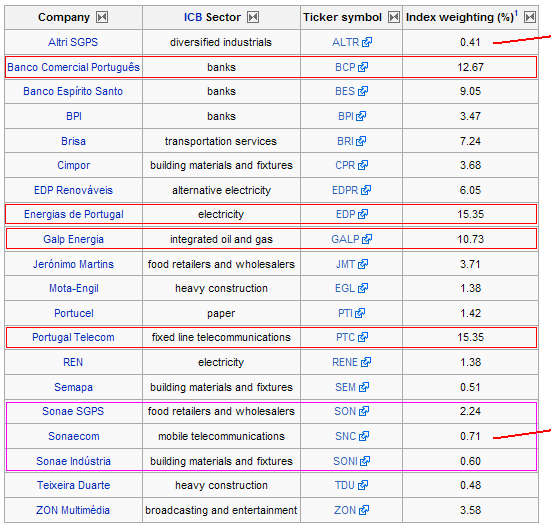Select the 'paper' sector cell
The image size is (560, 529).
tap(221, 313)
